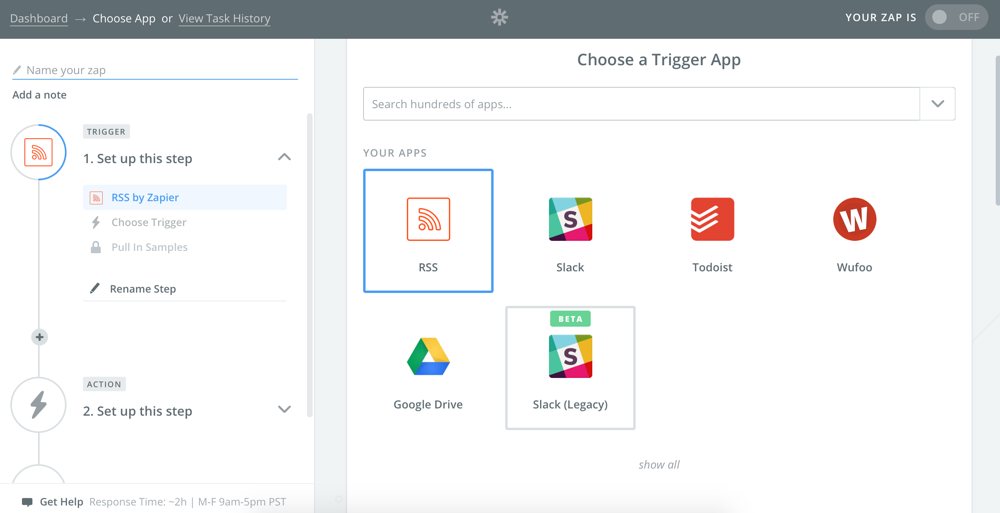
Task: Click the ACTION label tag
Action: coord(105,384)
